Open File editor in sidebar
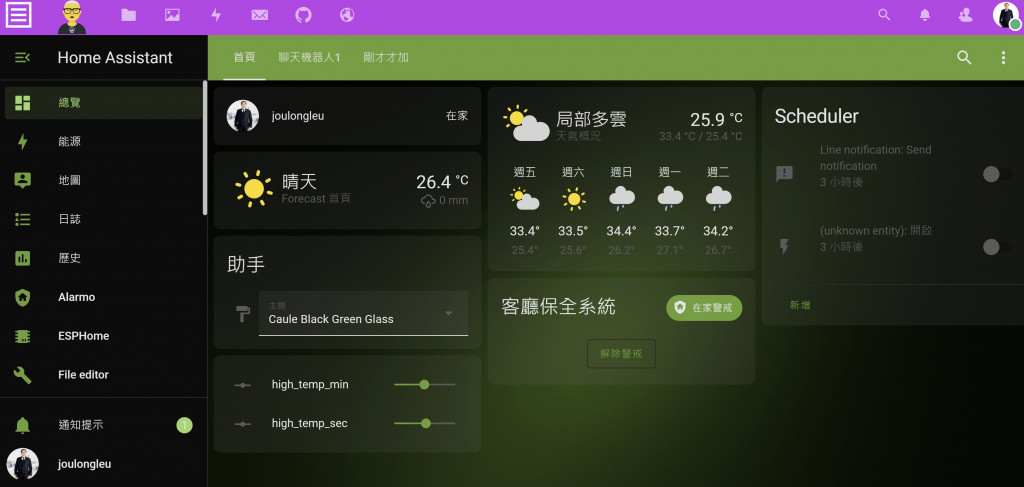 [104, 375]
